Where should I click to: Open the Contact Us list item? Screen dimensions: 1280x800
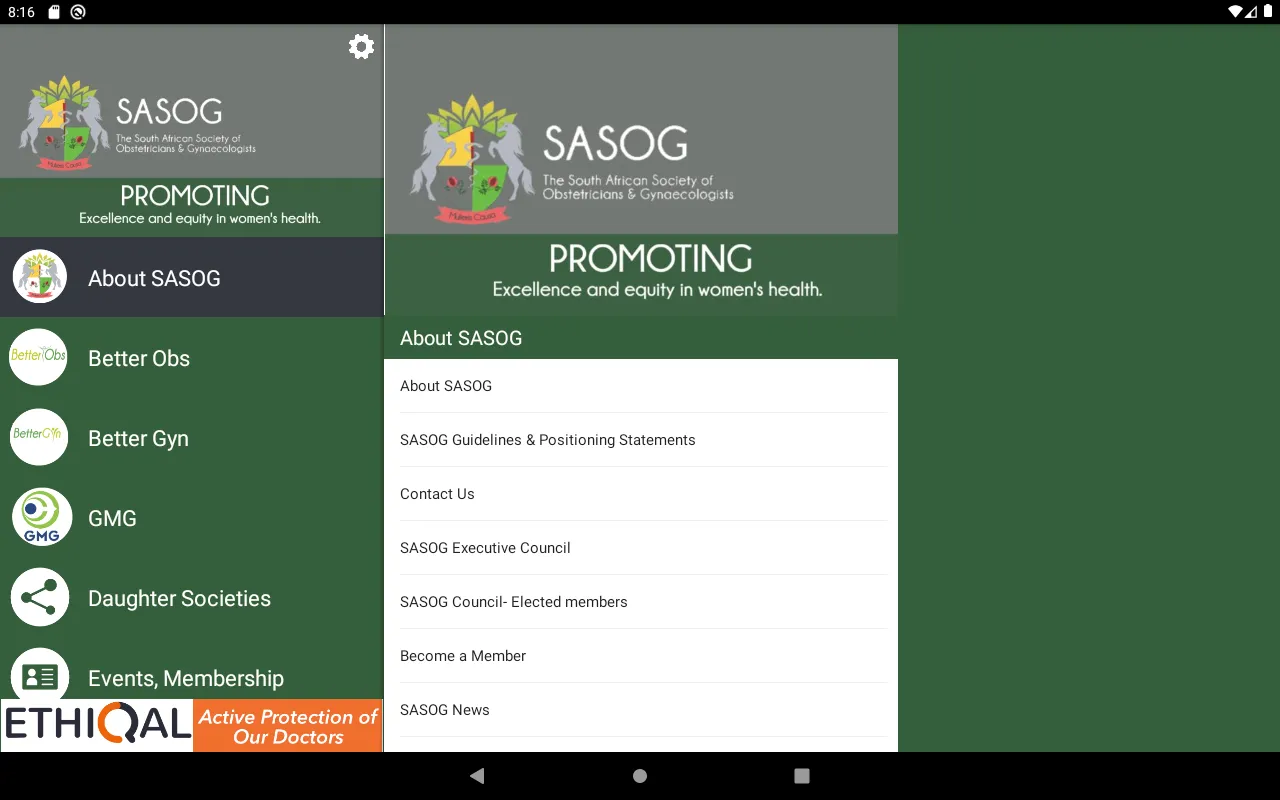coord(641,494)
